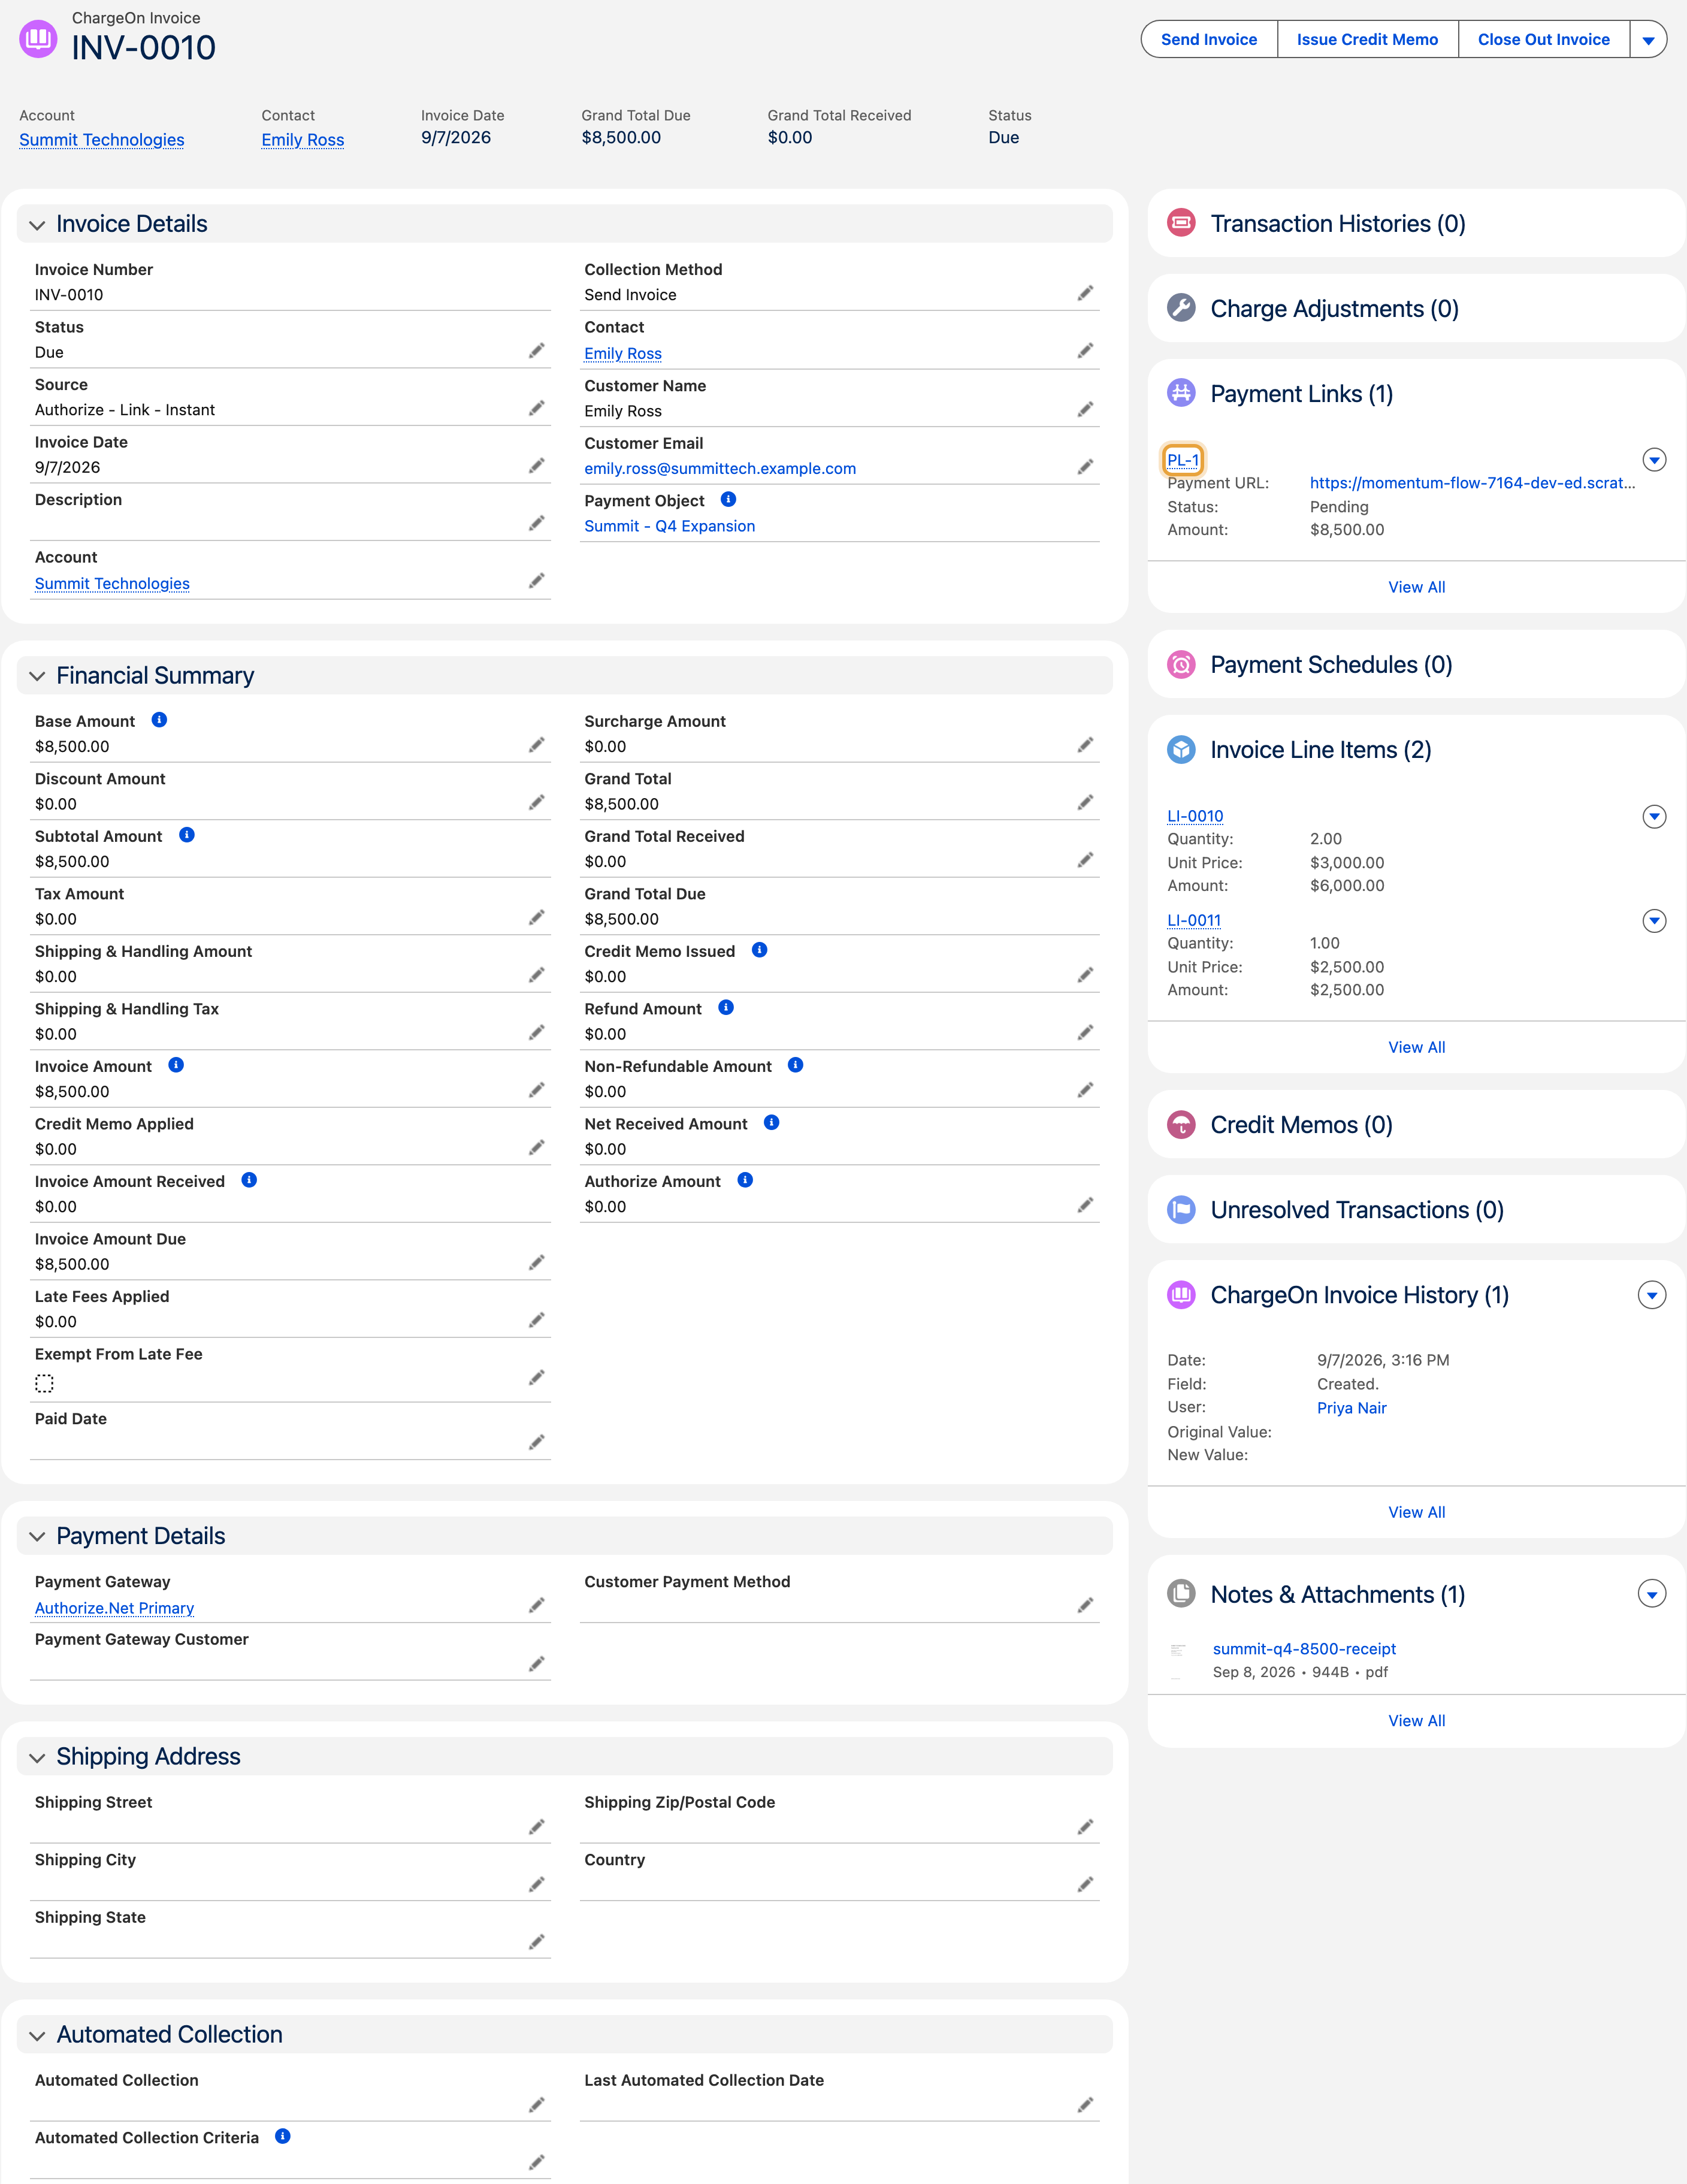Open Credit Memos related list
The height and width of the screenshot is (2184, 1687).
1301,1125
